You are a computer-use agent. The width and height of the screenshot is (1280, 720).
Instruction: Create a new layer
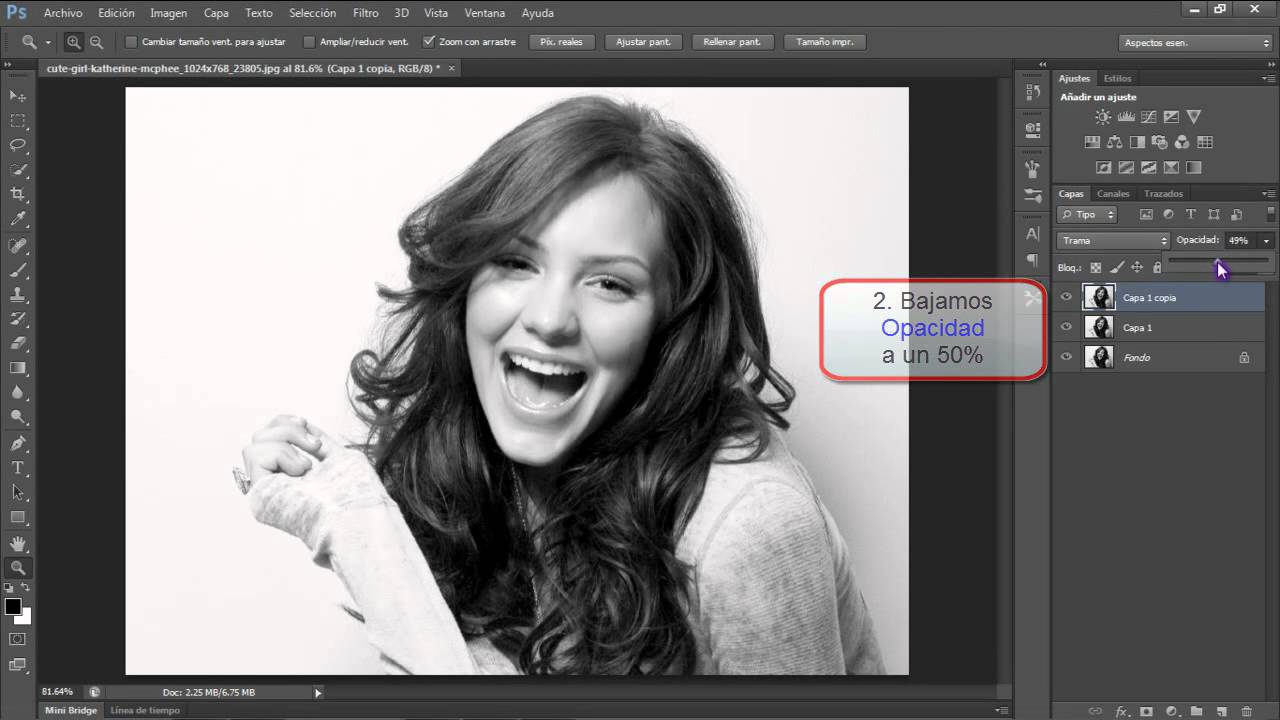coord(1221,712)
